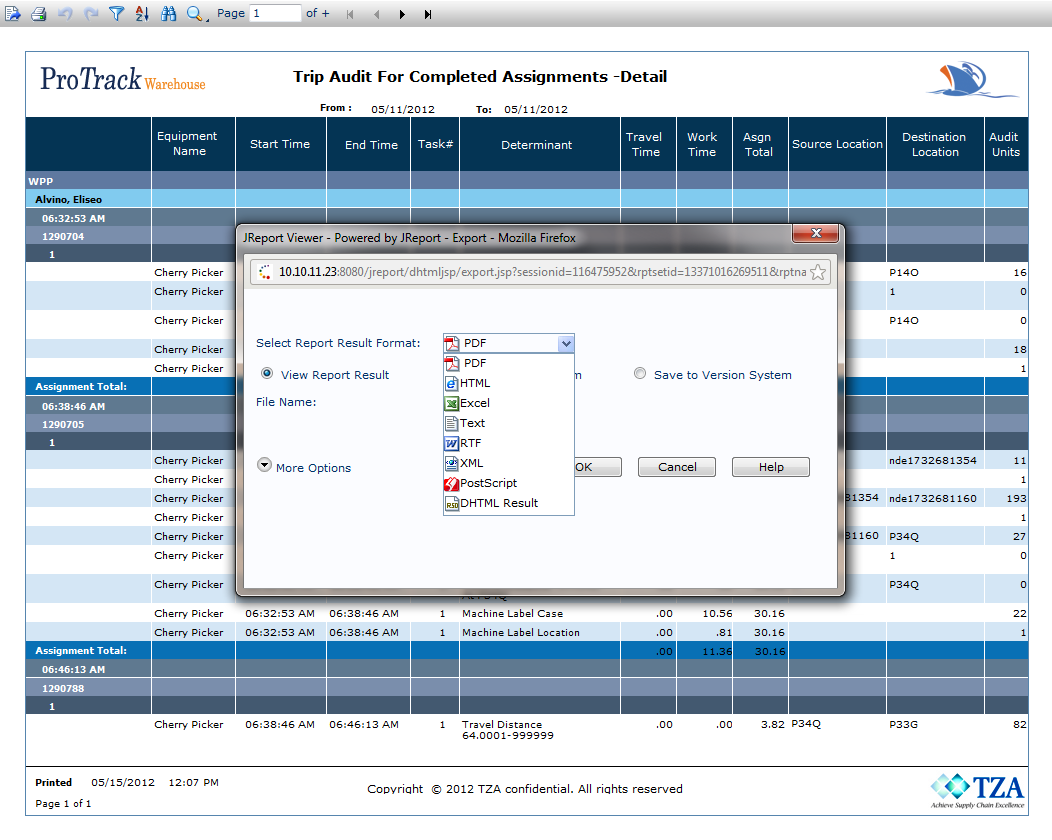Click the Cancel button
The width and height of the screenshot is (1052, 840).
click(x=677, y=467)
